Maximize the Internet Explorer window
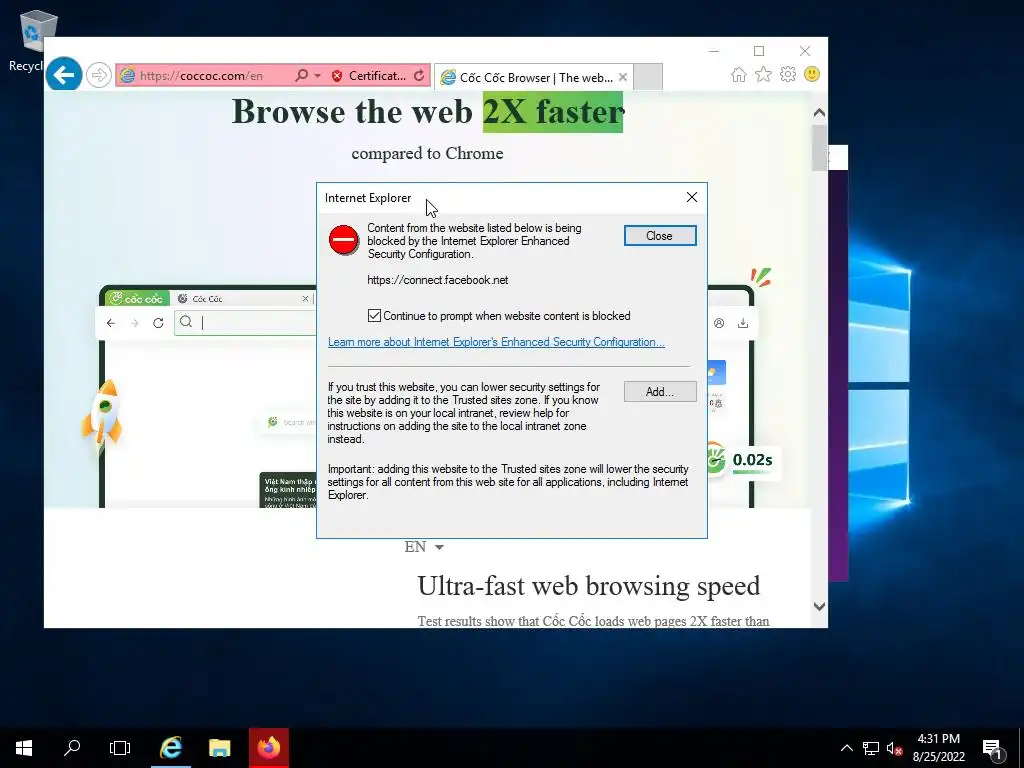 tap(759, 51)
